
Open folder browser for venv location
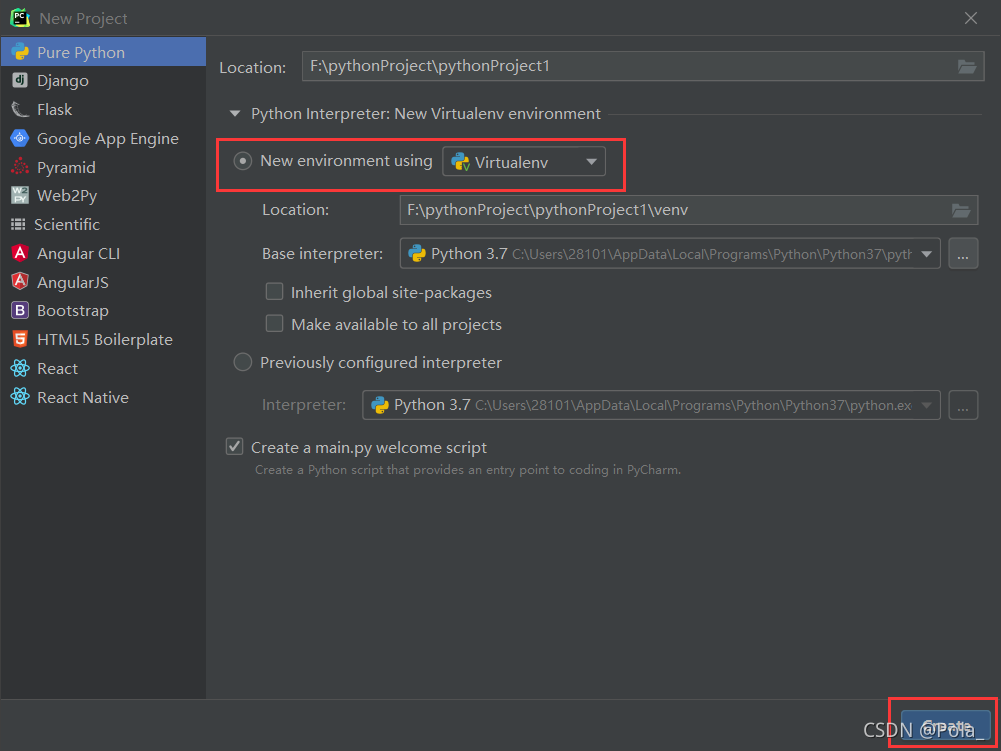pos(961,210)
